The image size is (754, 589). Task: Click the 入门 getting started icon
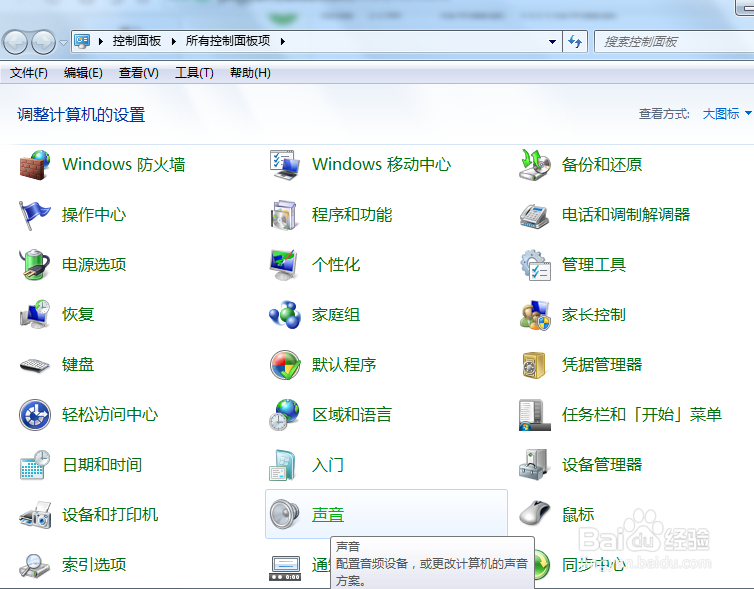(x=283, y=464)
